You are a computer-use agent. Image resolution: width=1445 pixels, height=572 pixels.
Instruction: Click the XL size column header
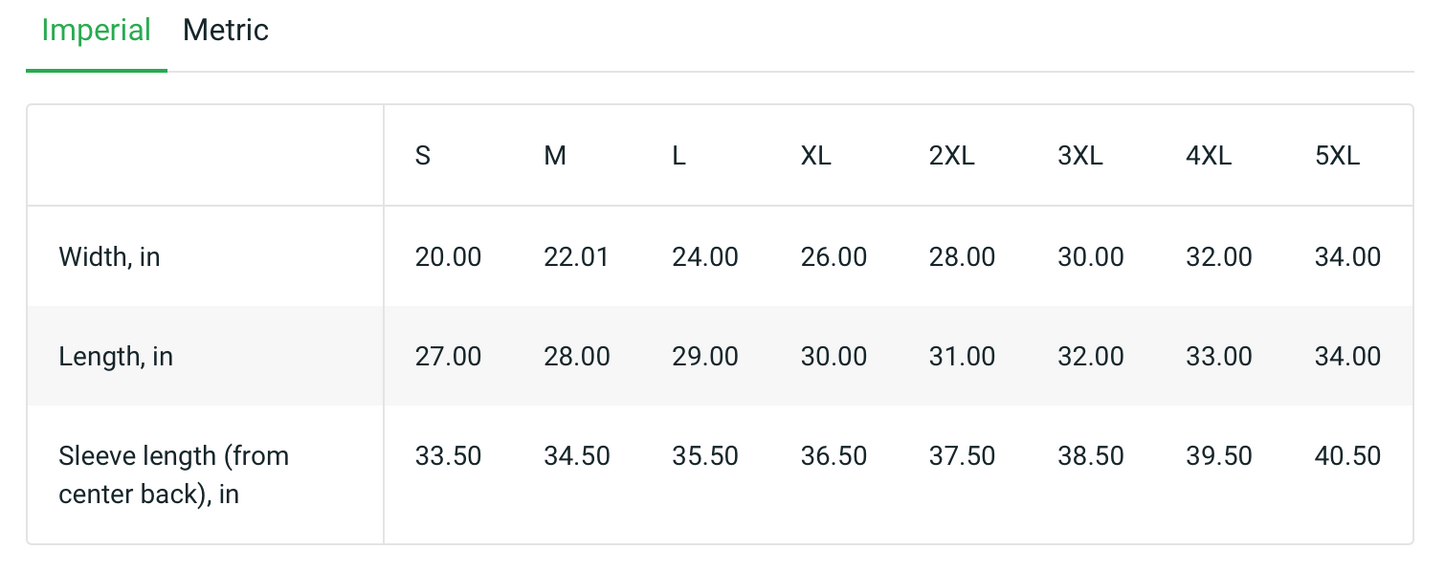click(x=816, y=156)
